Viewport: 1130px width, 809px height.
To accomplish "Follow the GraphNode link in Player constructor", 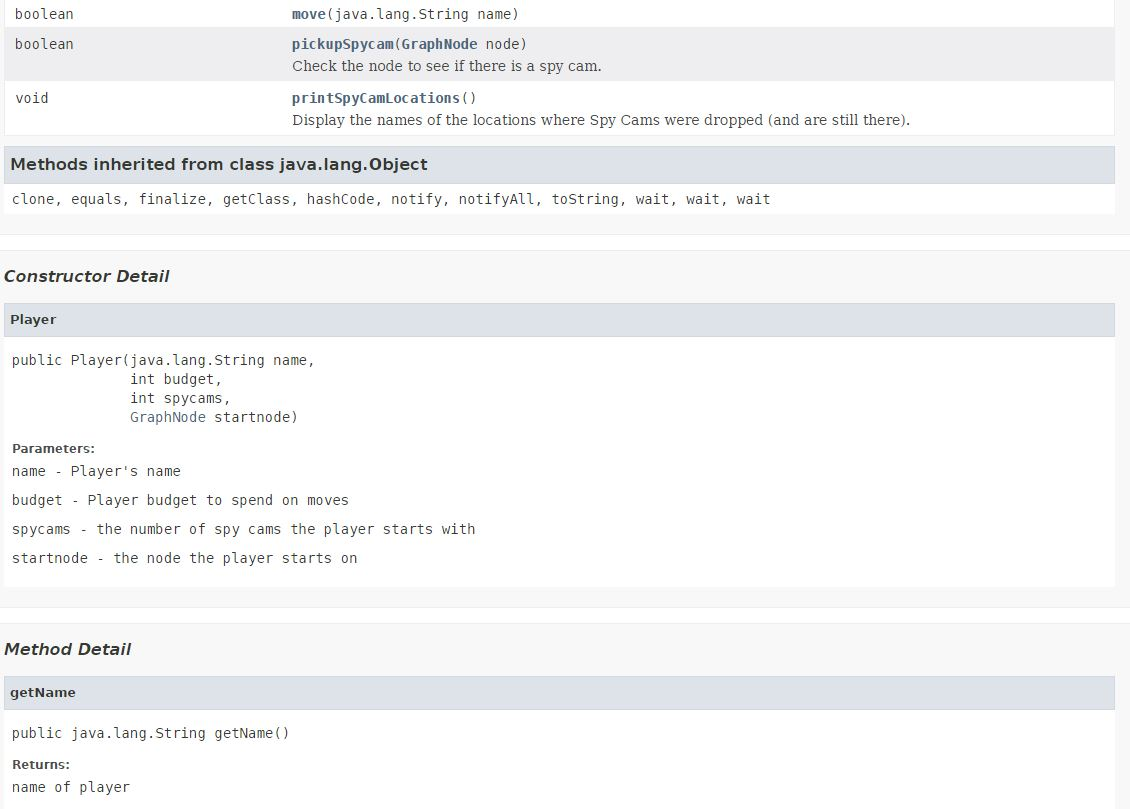I will point(167,417).
